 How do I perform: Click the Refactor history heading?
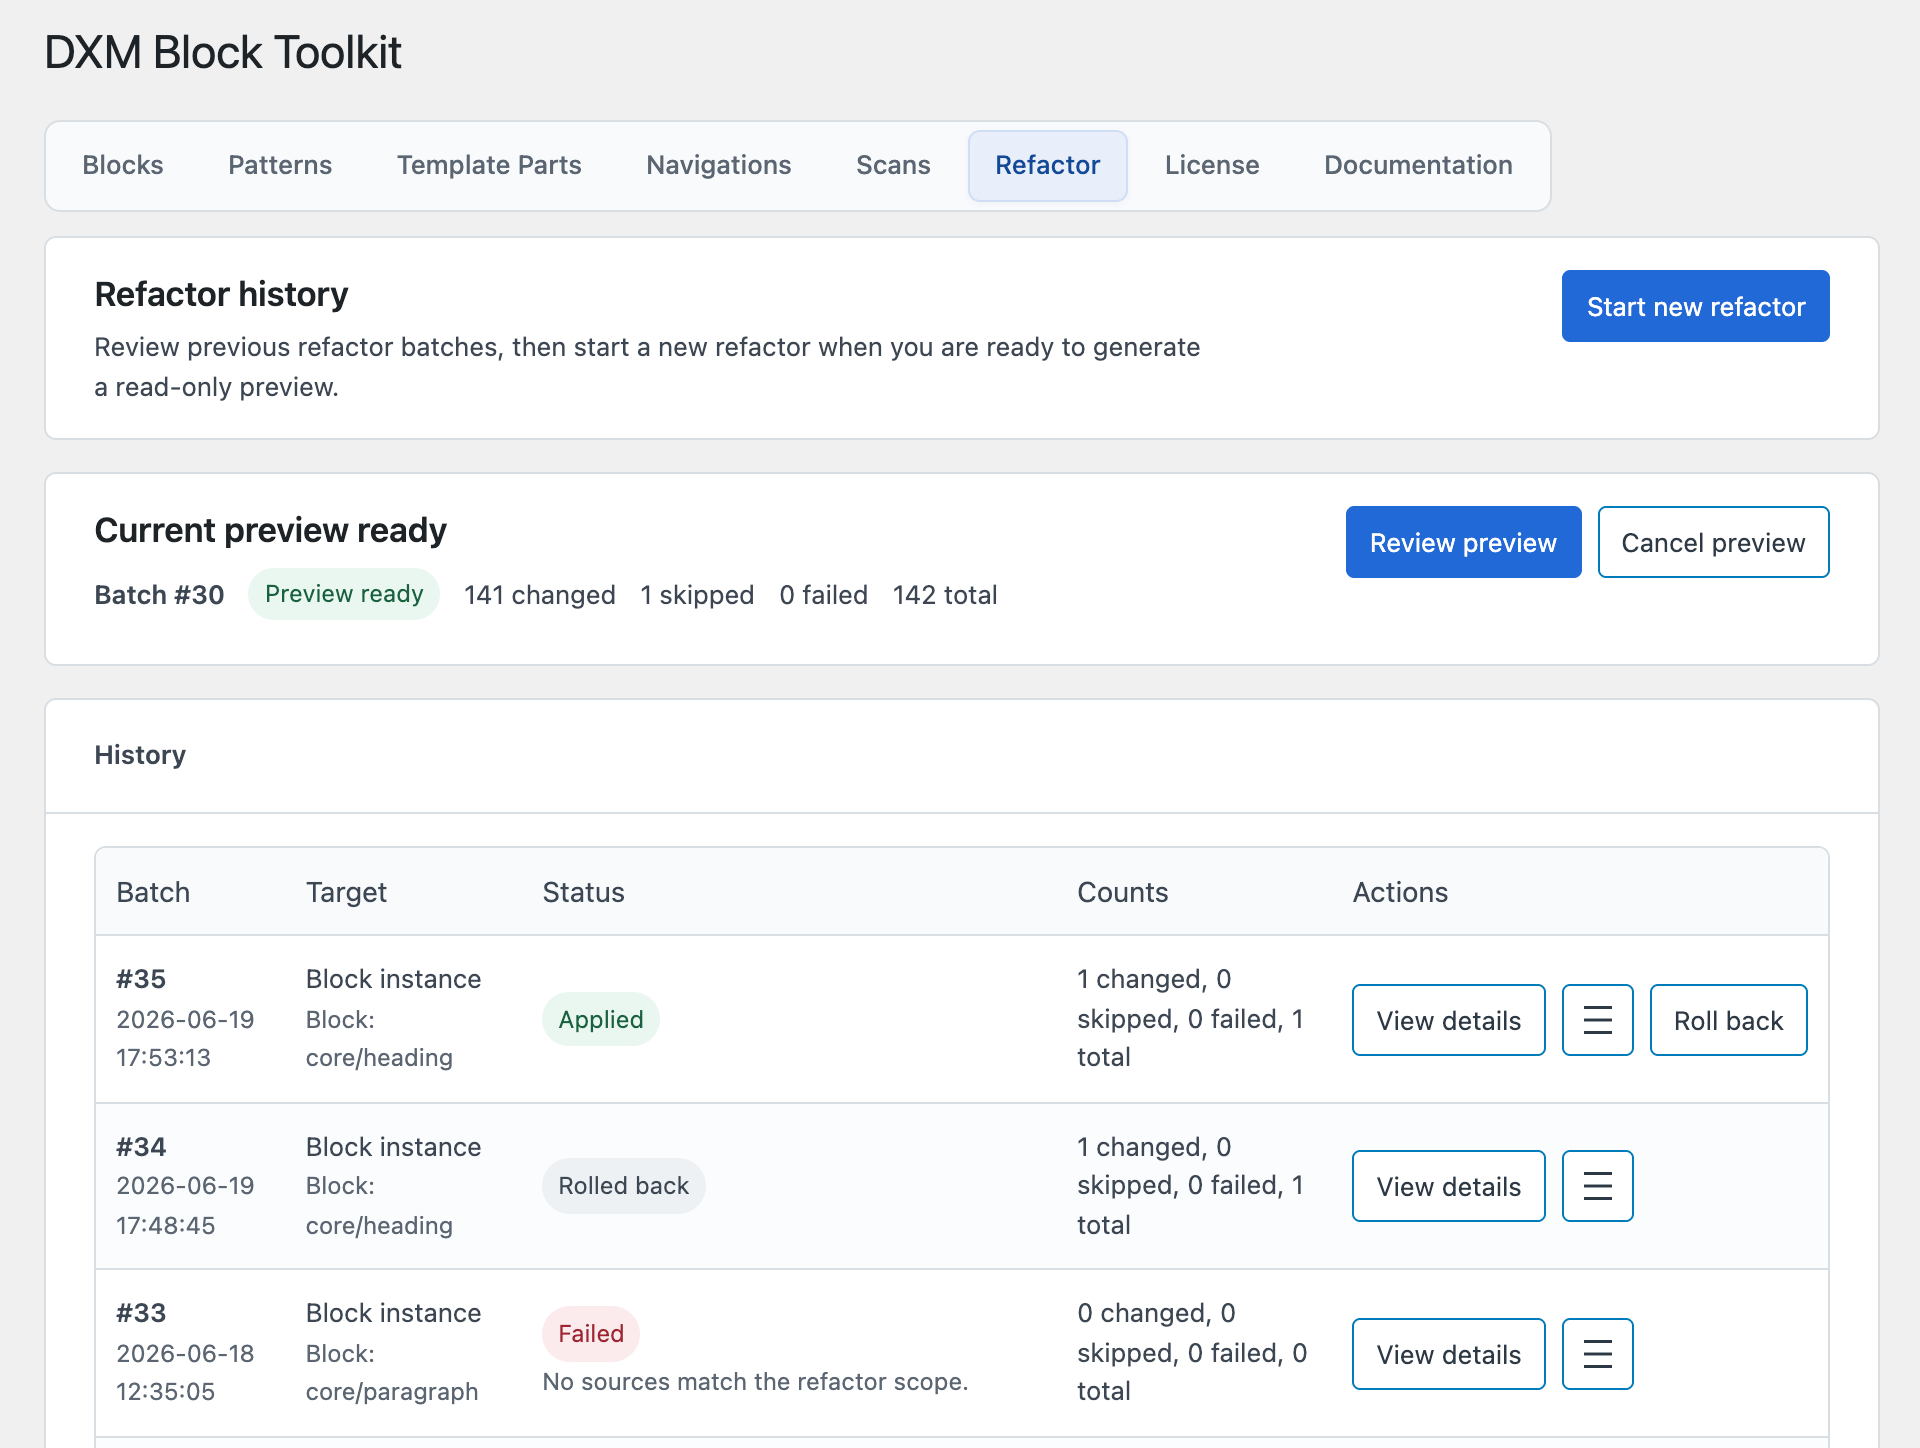point(221,294)
